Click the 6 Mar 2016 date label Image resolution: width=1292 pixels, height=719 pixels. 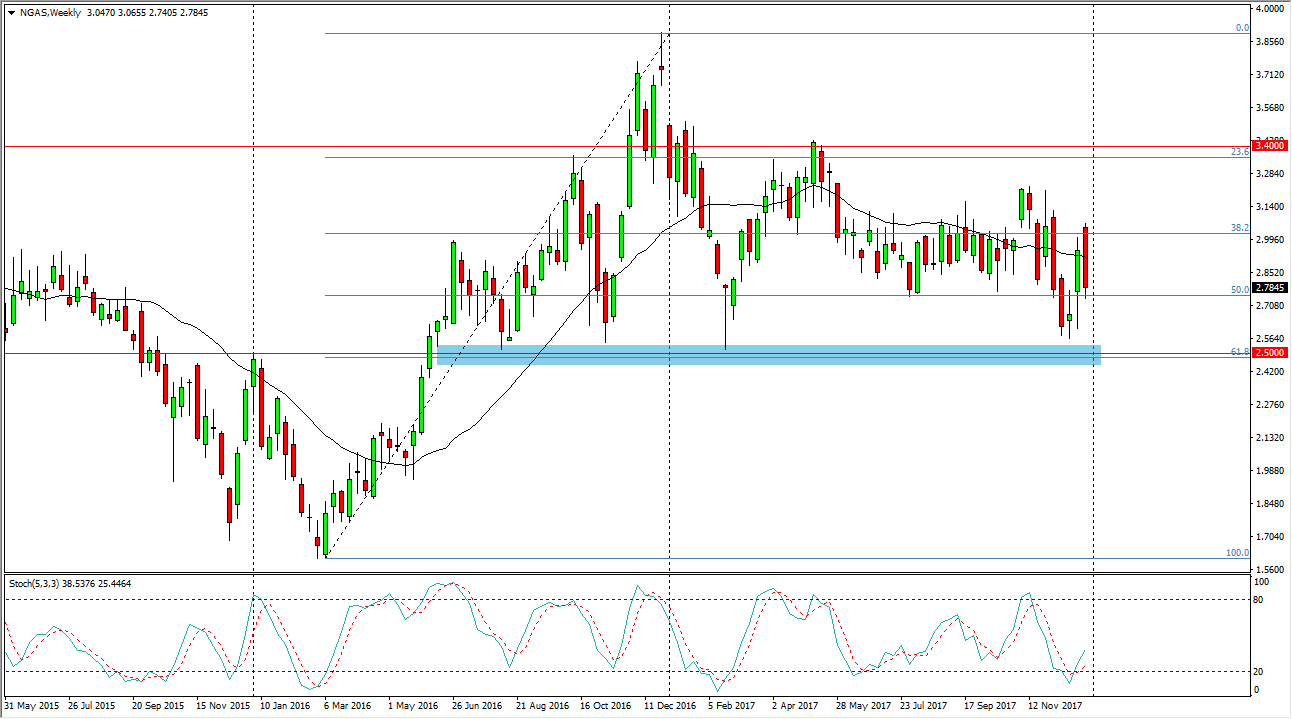click(x=345, y=706)
